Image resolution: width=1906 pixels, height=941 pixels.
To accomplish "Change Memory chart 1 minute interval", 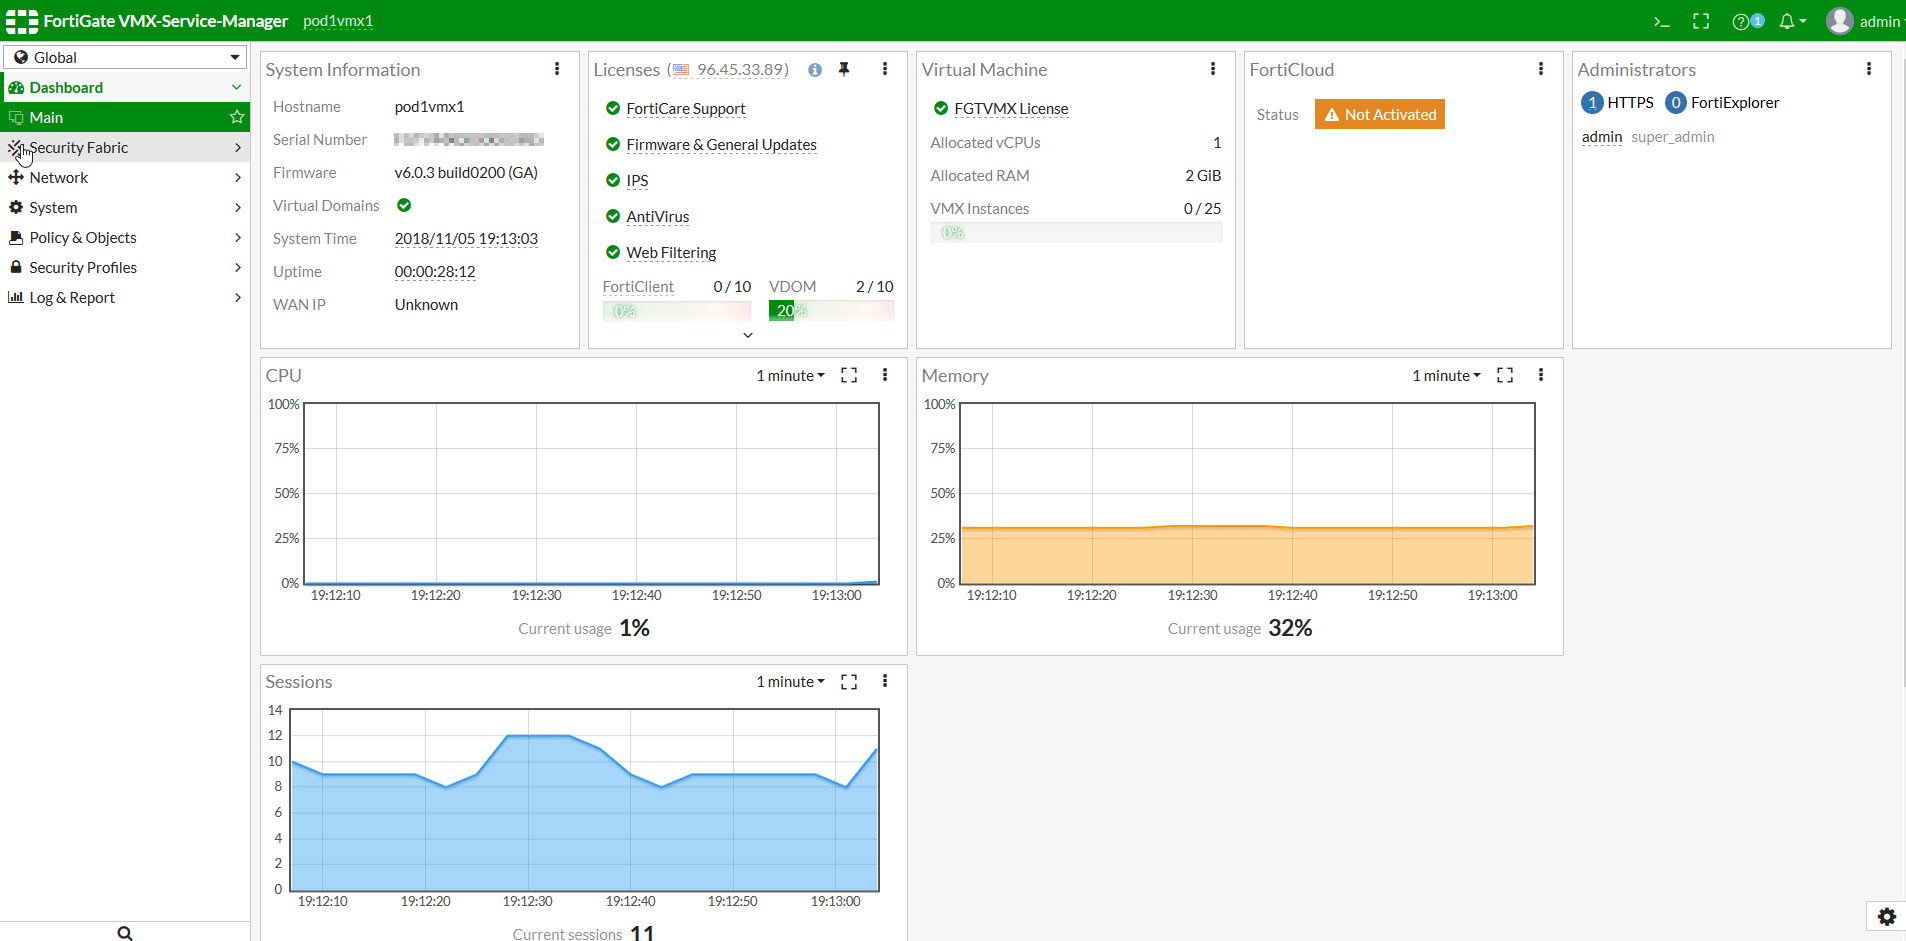I will (1447, 376).
